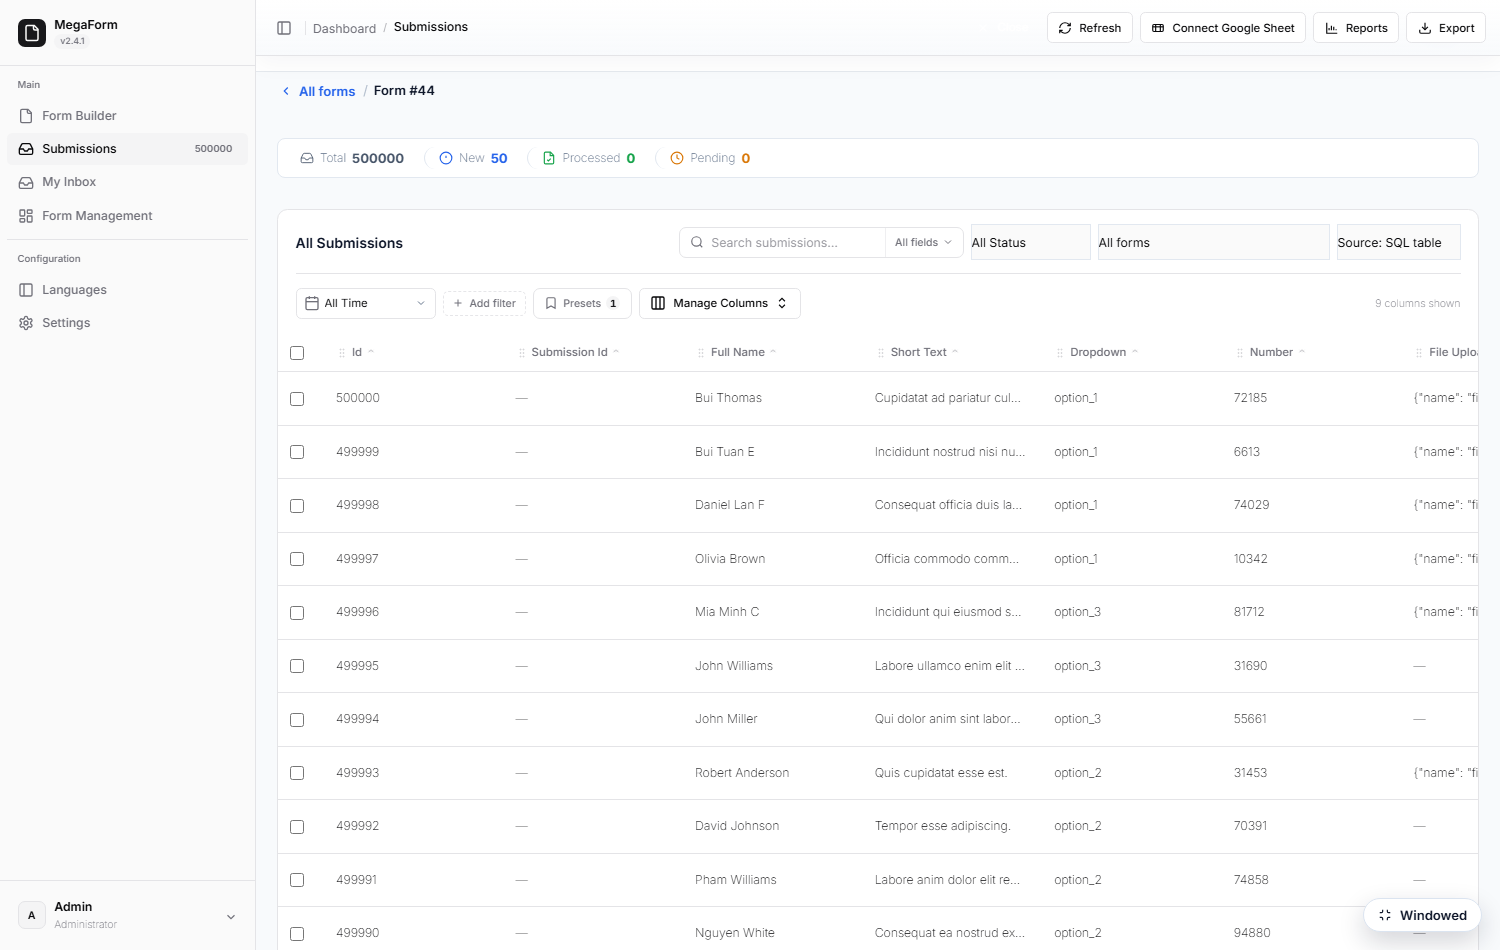Click drag handle icon of Id column

[x=342, y=353]
